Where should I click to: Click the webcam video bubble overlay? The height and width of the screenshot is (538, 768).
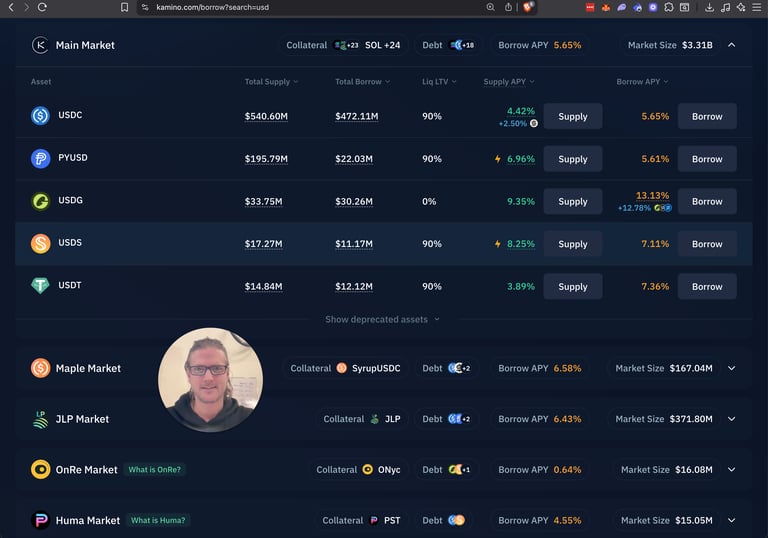click(x=210, y=380)
